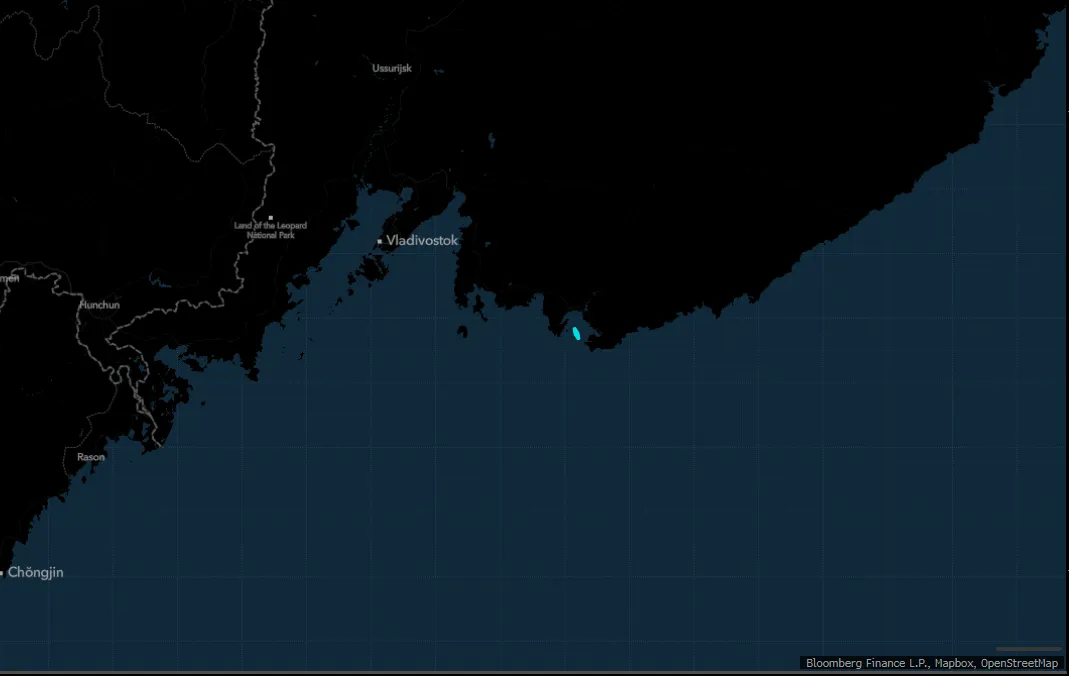
Task: Click the Bloomberg Finance L.P., Mapbox, OpenStreetMap attribution text
Action: (x=932, y=663)
